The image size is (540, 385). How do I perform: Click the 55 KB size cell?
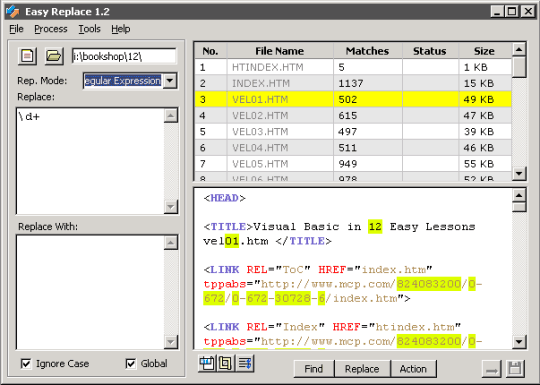coord(485,164)
